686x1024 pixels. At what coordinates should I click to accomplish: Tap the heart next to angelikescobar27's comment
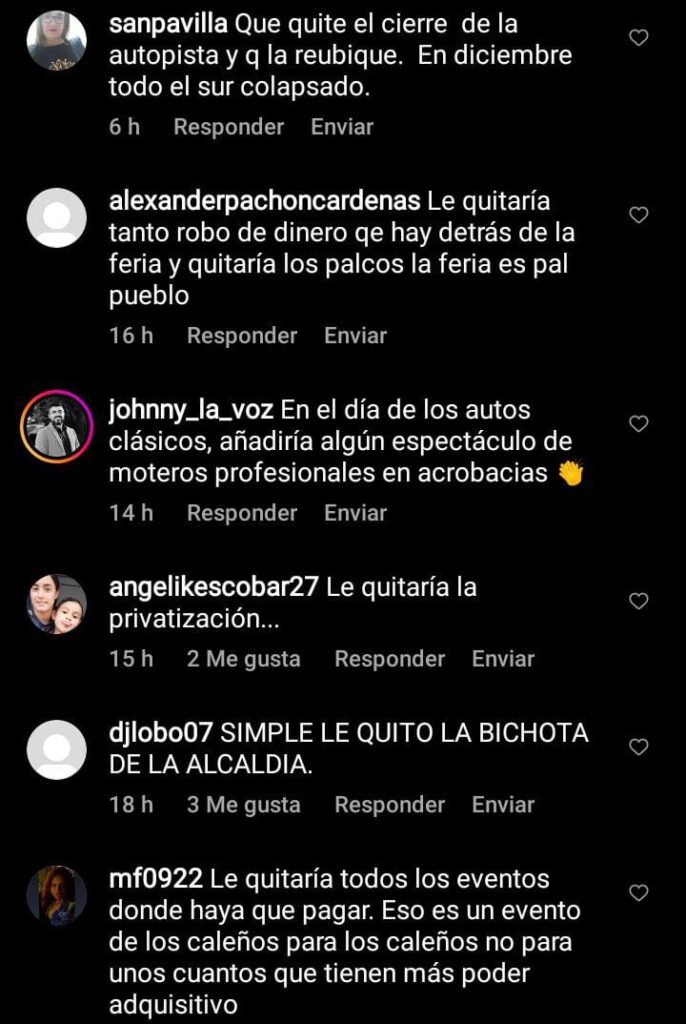point(638,601)
